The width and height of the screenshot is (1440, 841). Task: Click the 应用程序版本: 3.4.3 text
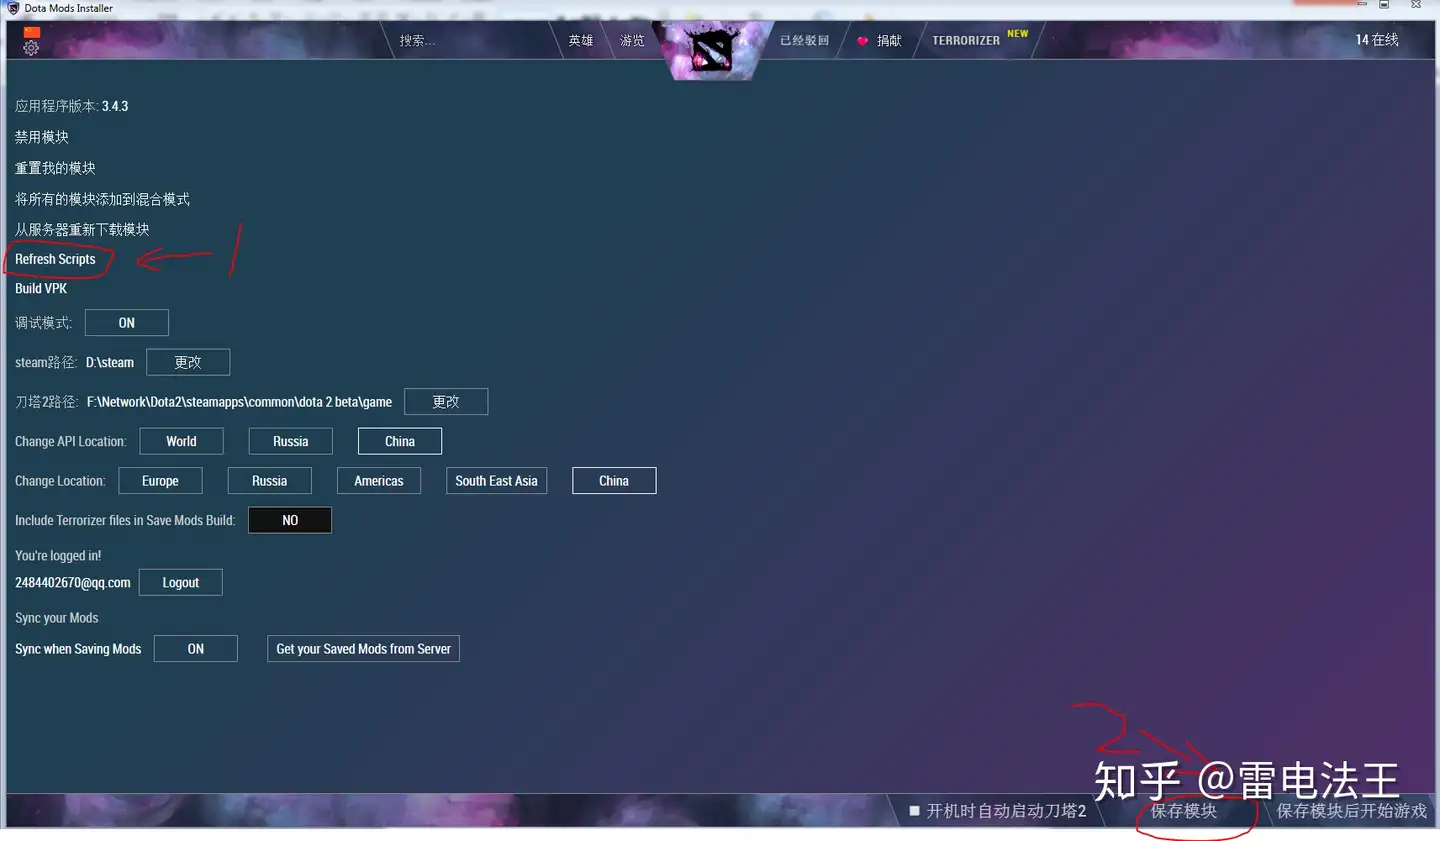[x=71, y=106]
